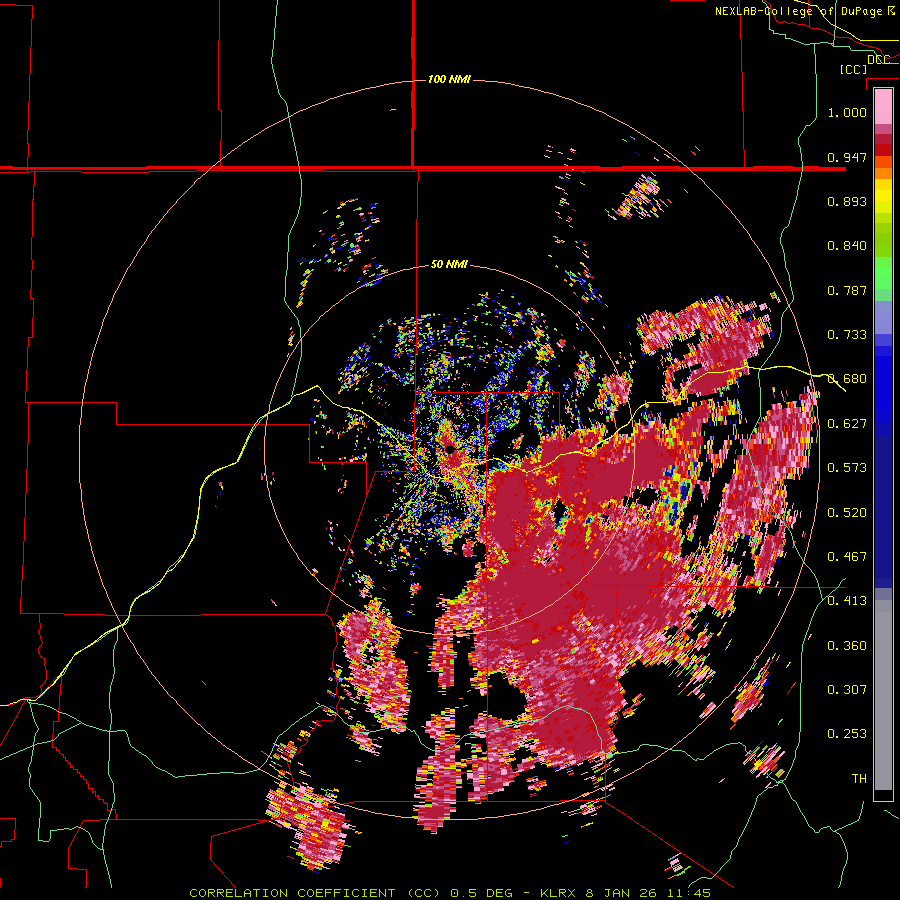Select the 0.840 legend value
This screenshot has width=900, height=900.
coord(847,246)
